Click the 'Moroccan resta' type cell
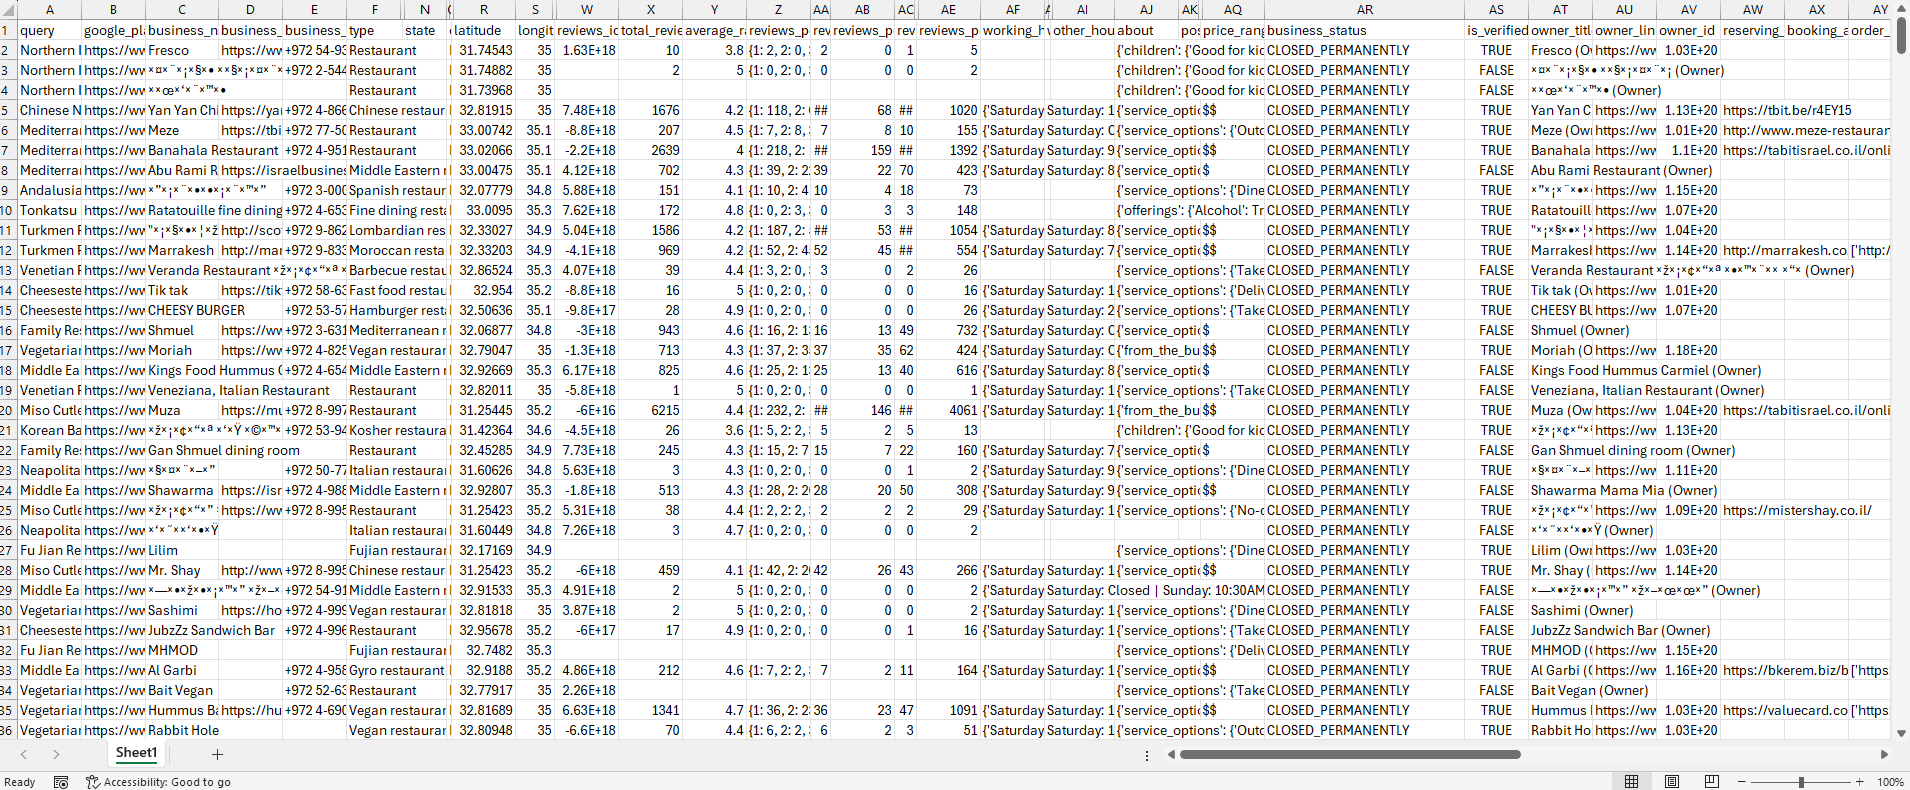Screen dimensions: 1910x790 [397, 250]
